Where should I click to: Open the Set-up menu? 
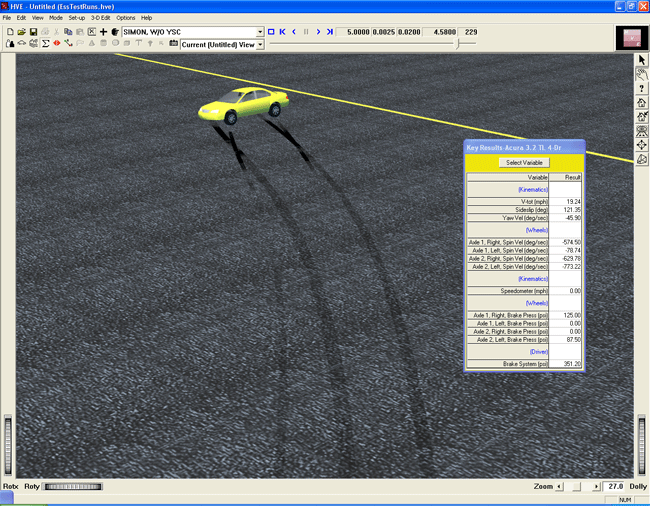tap(77, 18)
